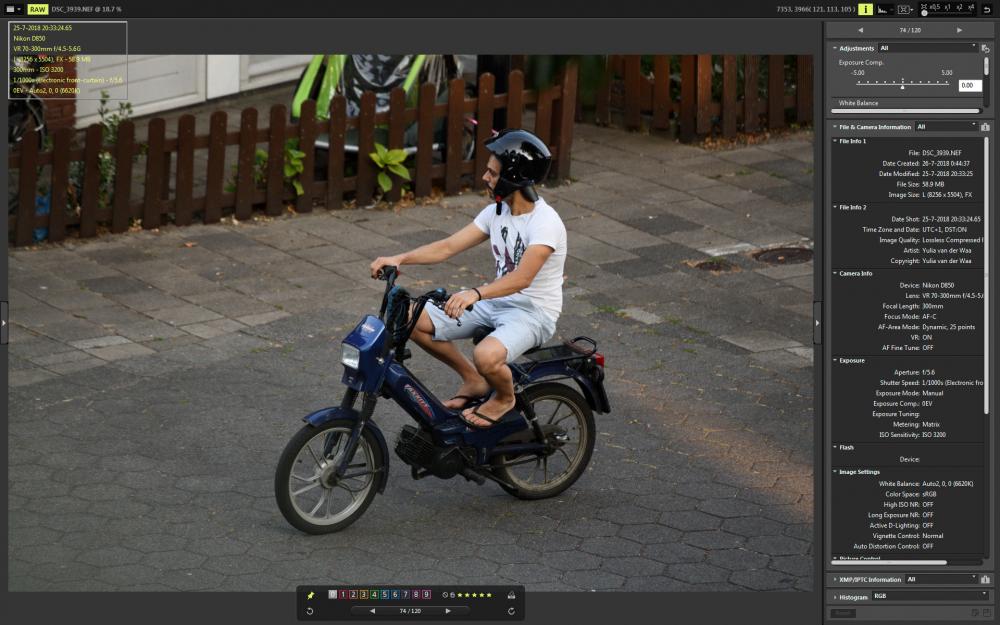
Task: Open the focus point display options
Action: point(904,9)
